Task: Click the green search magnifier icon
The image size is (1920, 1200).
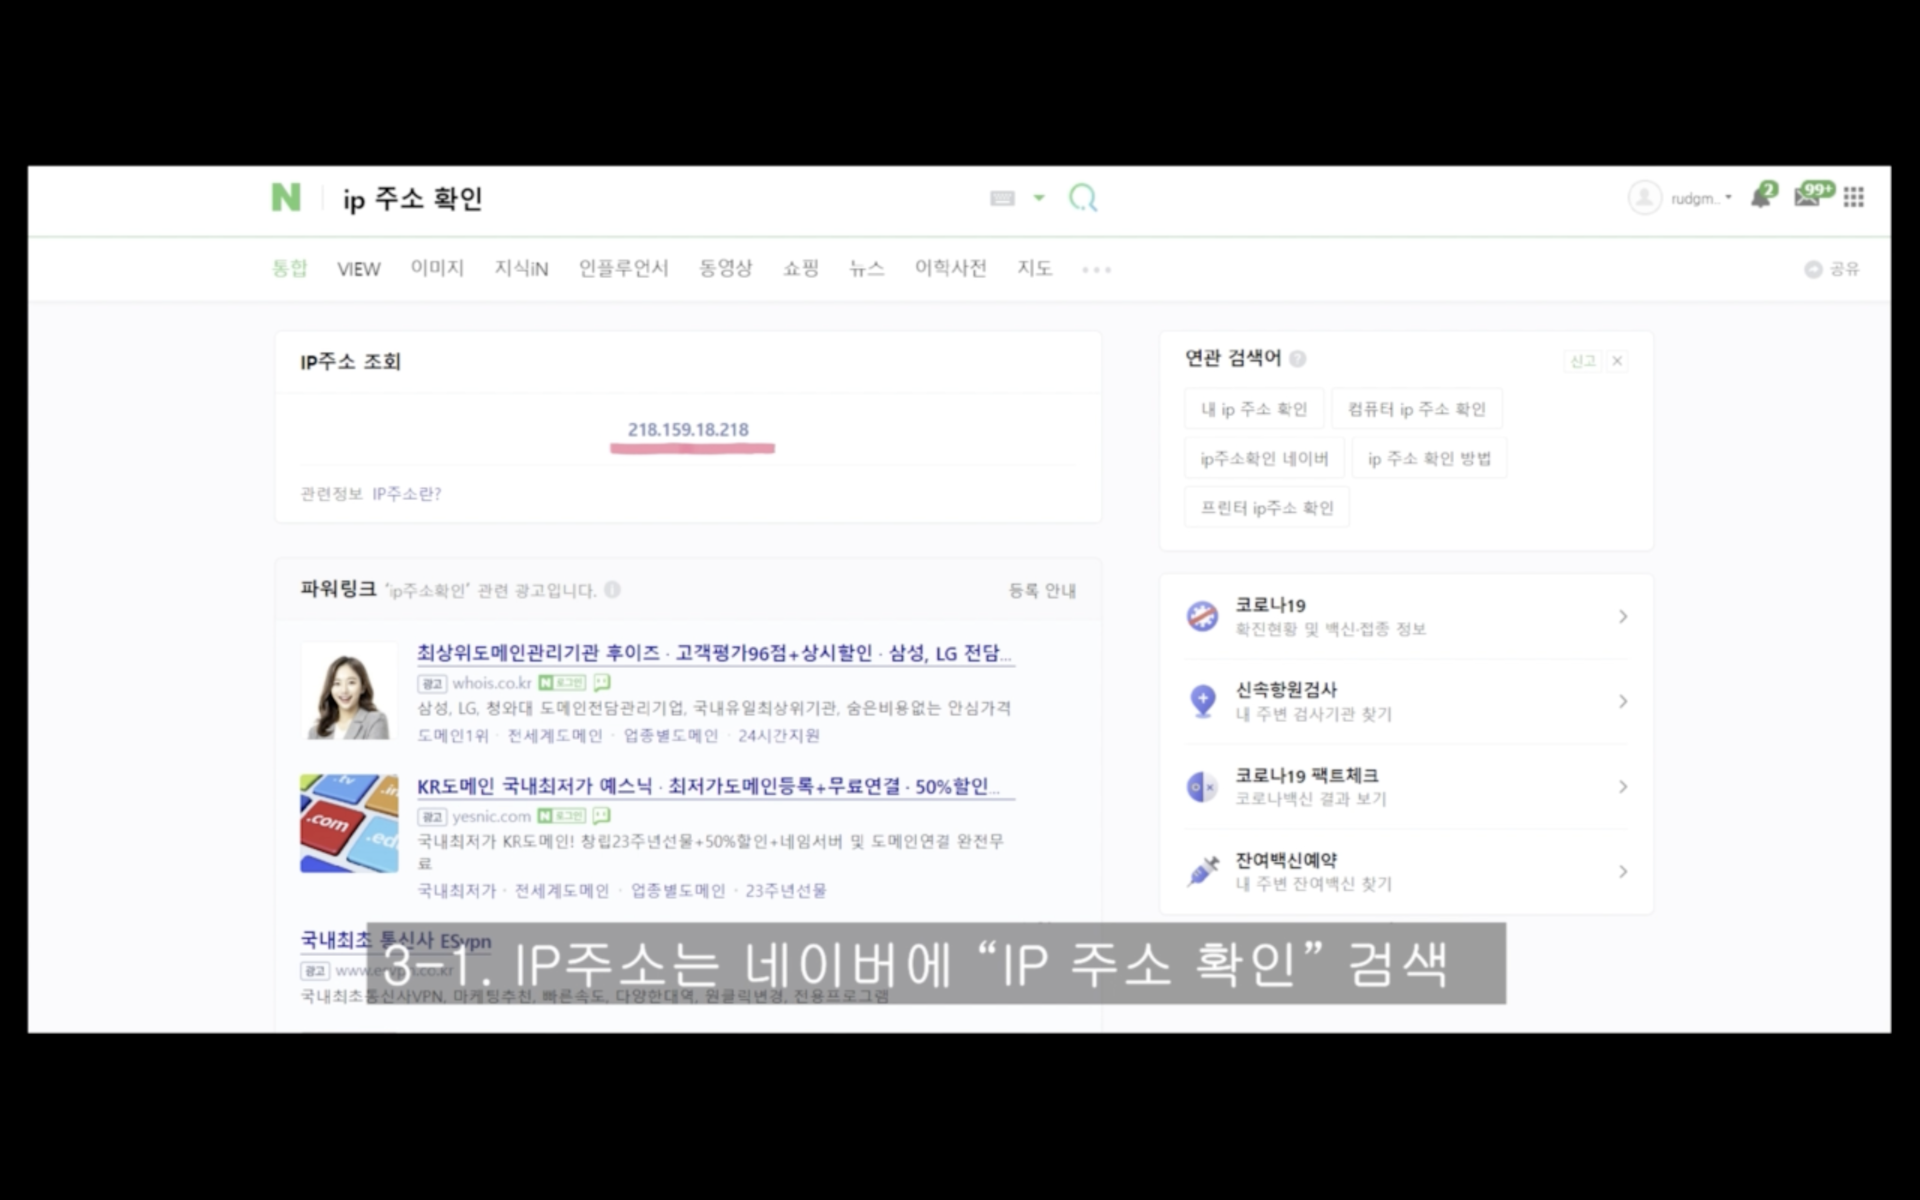Action: (x=1083, y=198)
